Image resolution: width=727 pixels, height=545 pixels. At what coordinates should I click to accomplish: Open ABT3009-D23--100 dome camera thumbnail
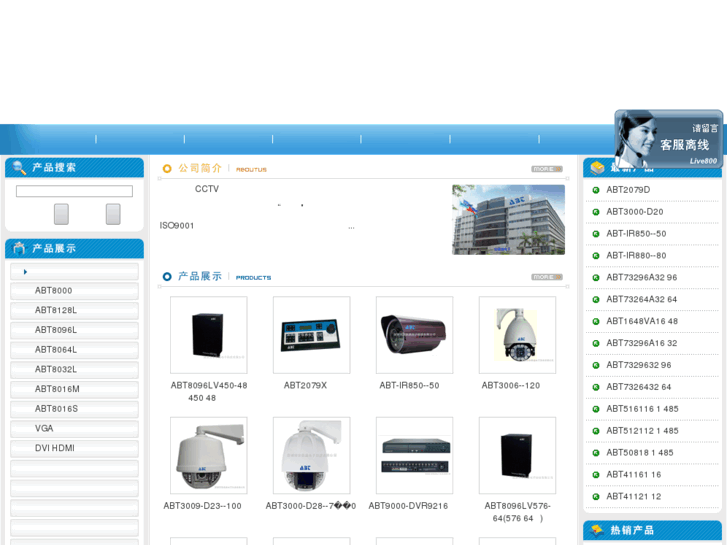click(209, 455)
